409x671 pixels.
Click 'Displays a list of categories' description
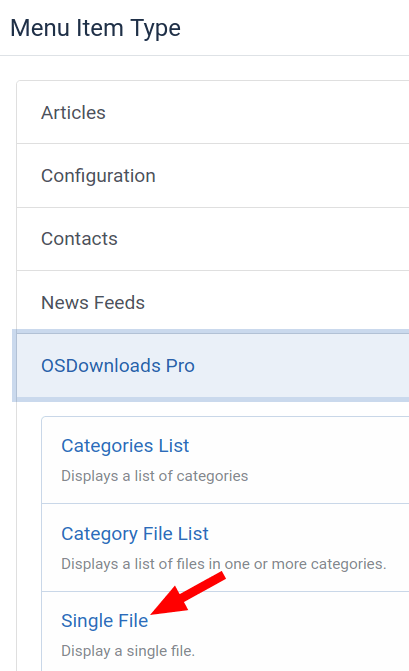click(154, 476)
